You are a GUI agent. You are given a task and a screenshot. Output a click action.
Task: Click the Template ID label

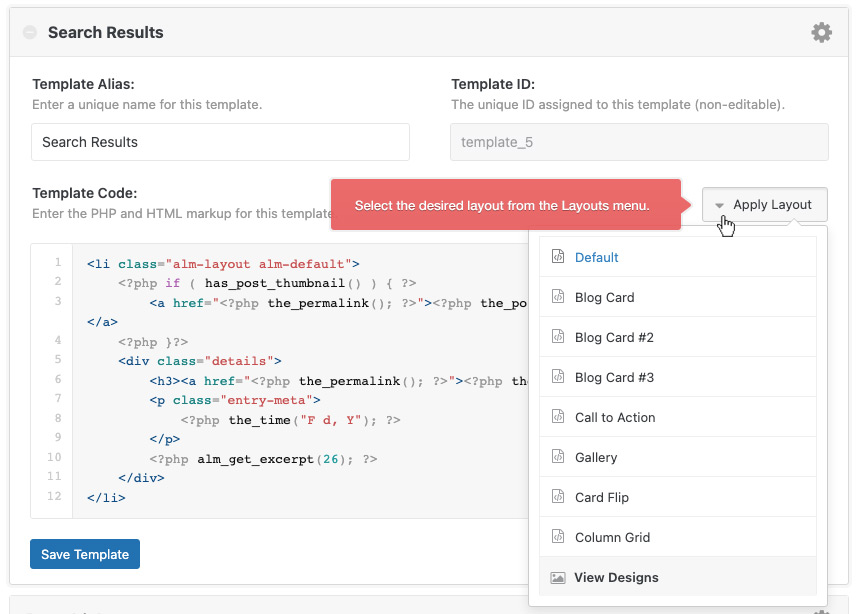click(493, 84)
